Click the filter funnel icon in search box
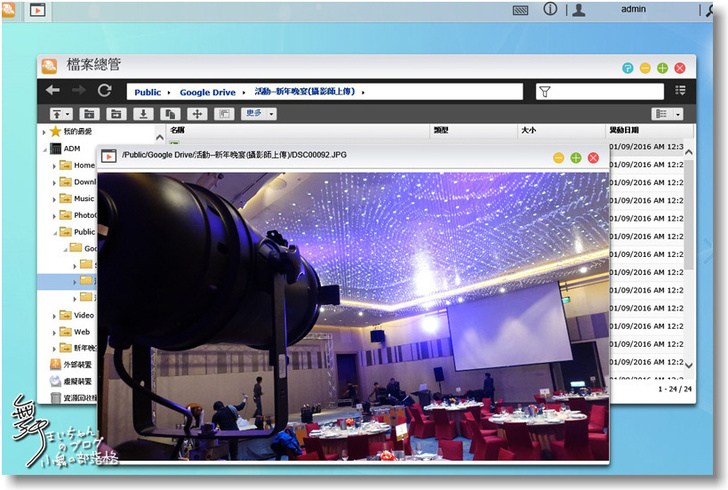The height and width of the screenshot is (490, 728). [x=545, y=92]
